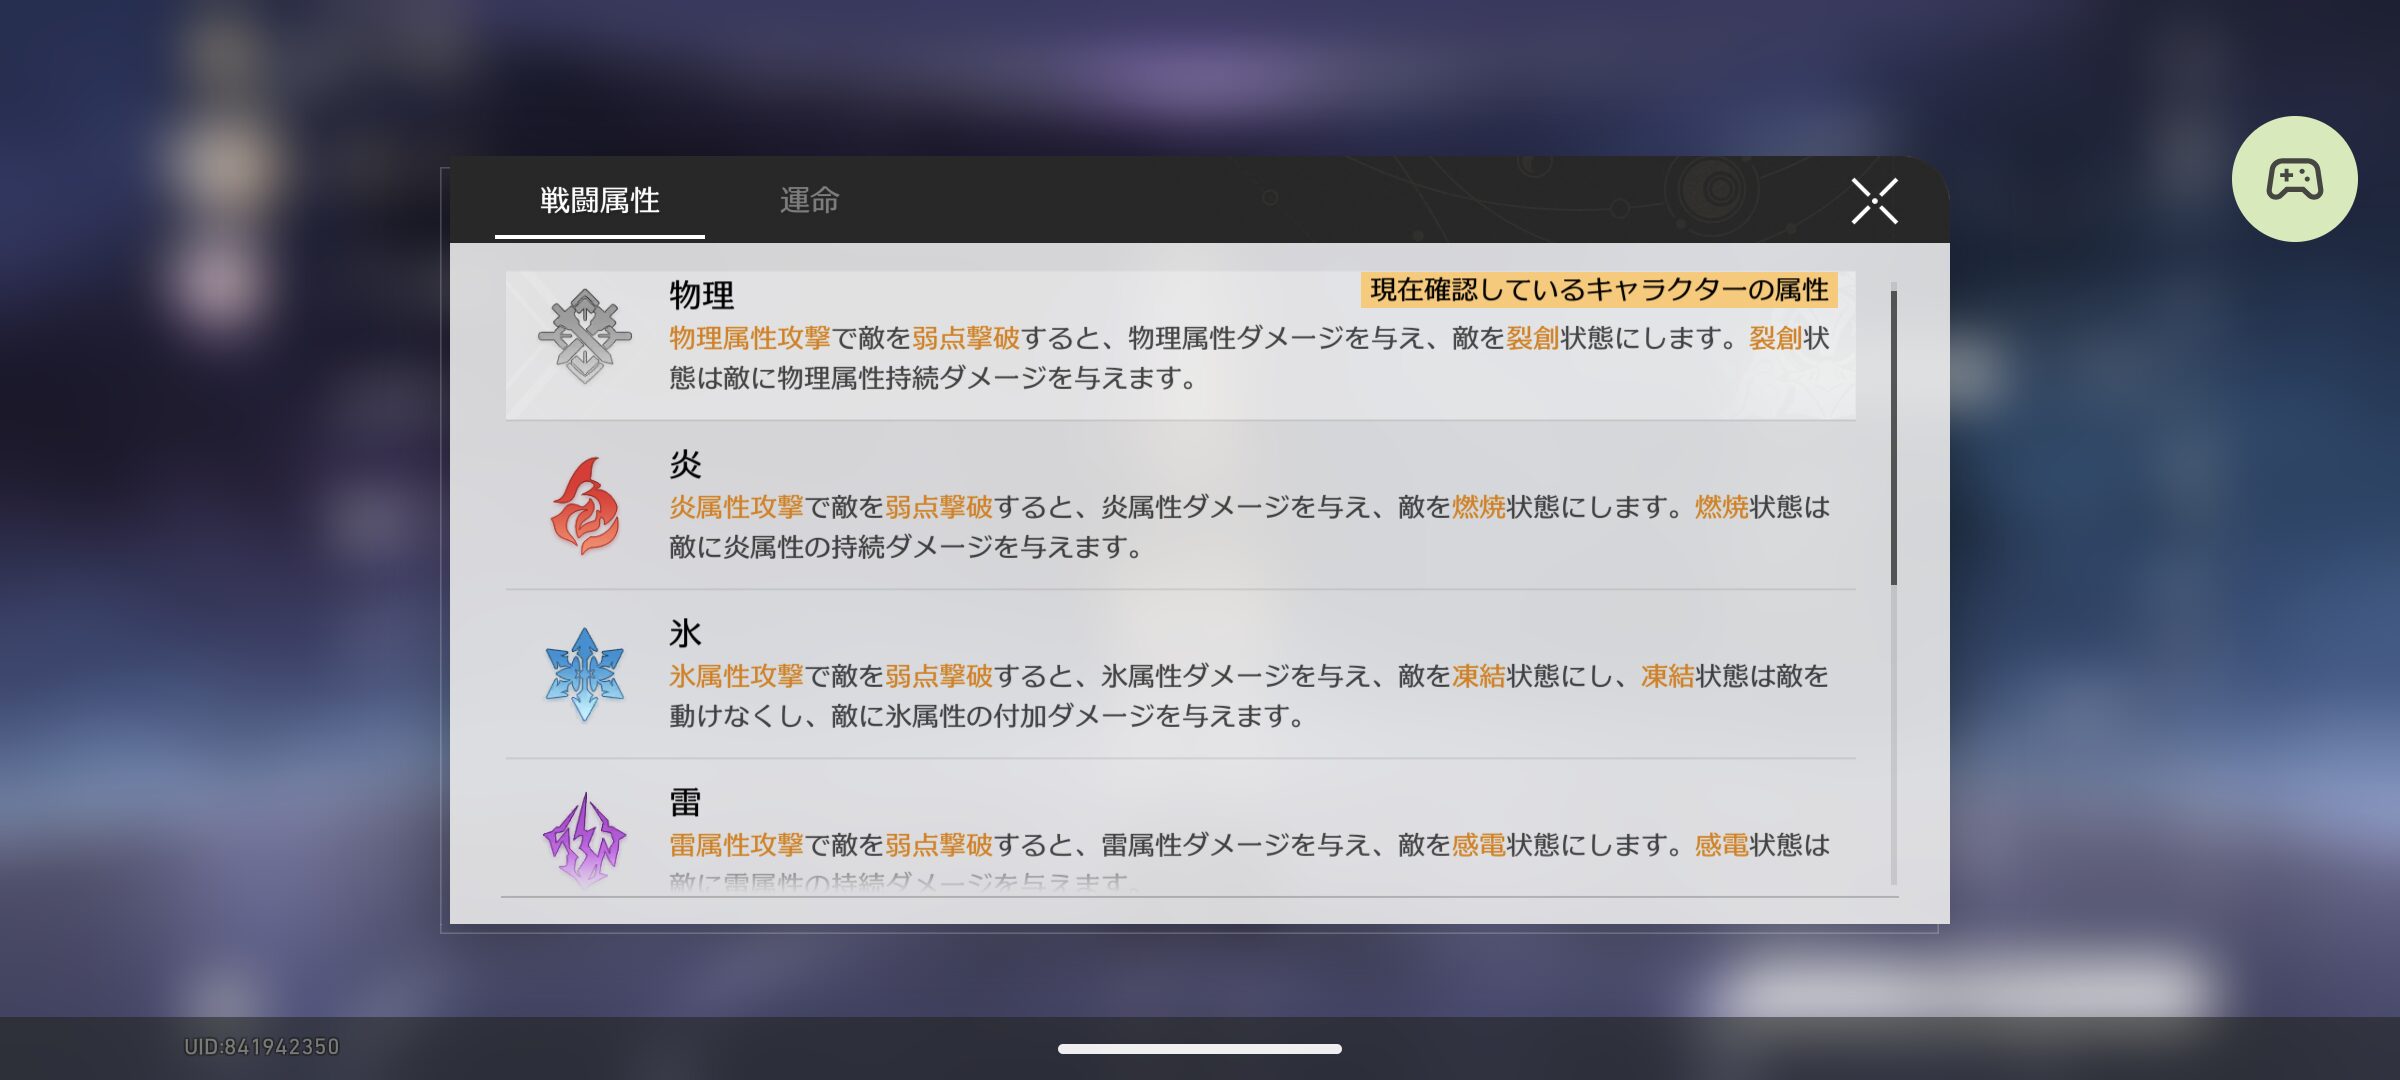Select the 戦闘属性 tab

point(599,200)
